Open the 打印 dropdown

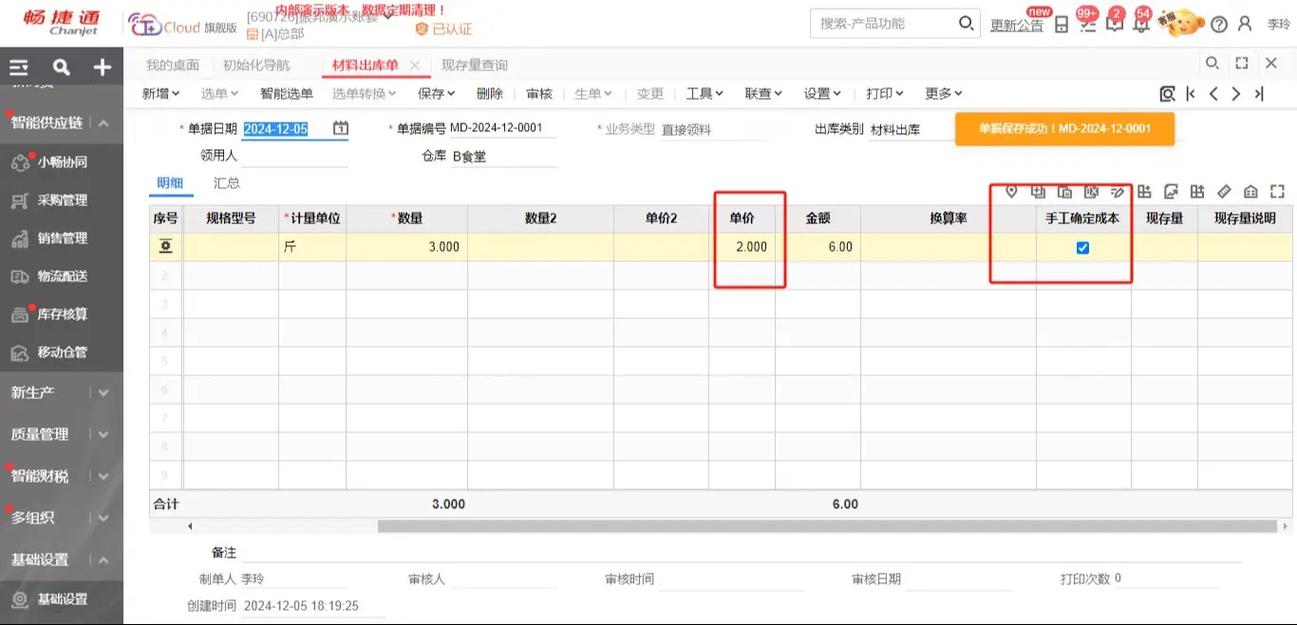click(x=885, y=93)
